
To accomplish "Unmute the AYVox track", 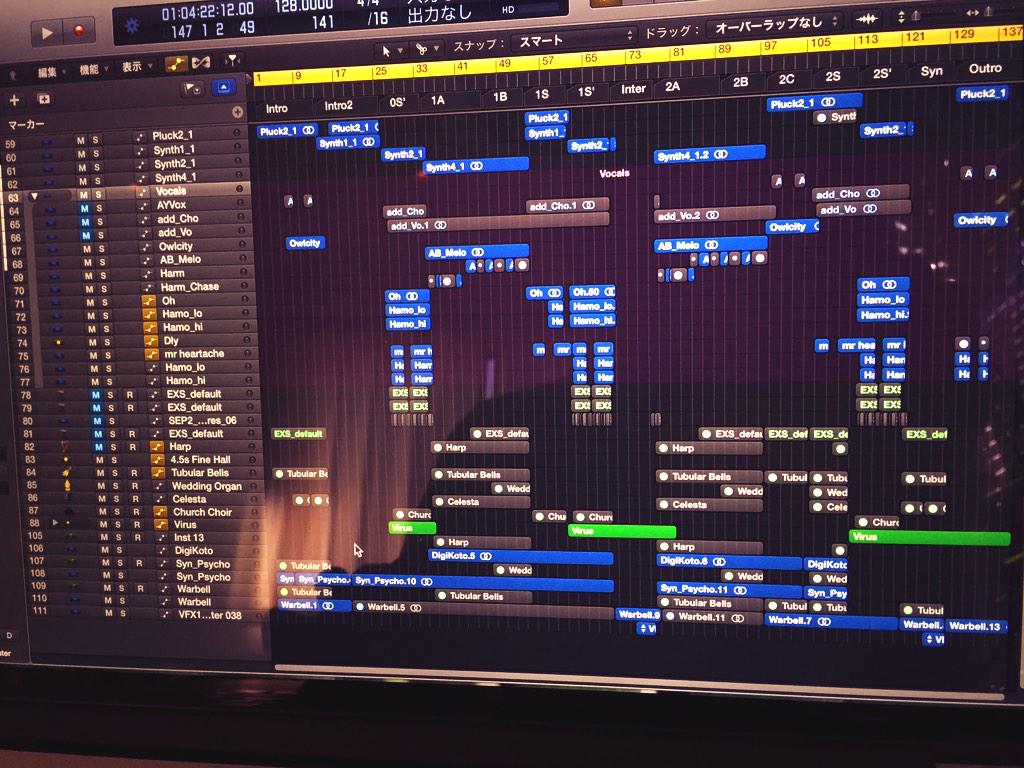I will 84,209.
